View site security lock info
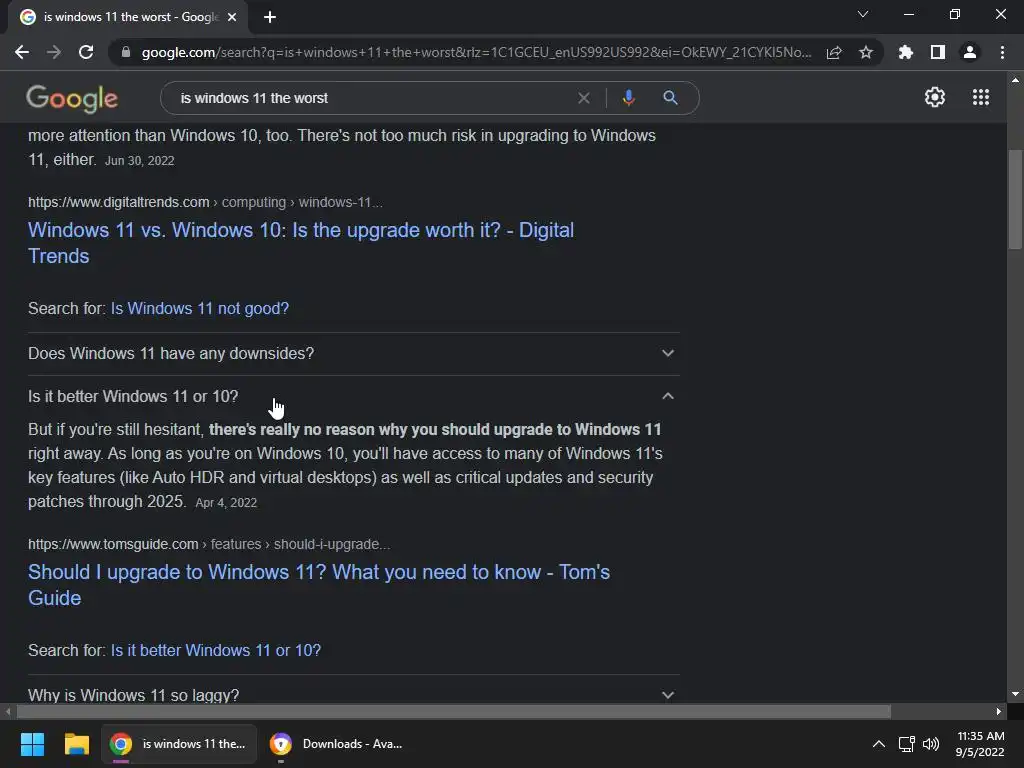 click(x=126, y=52)
